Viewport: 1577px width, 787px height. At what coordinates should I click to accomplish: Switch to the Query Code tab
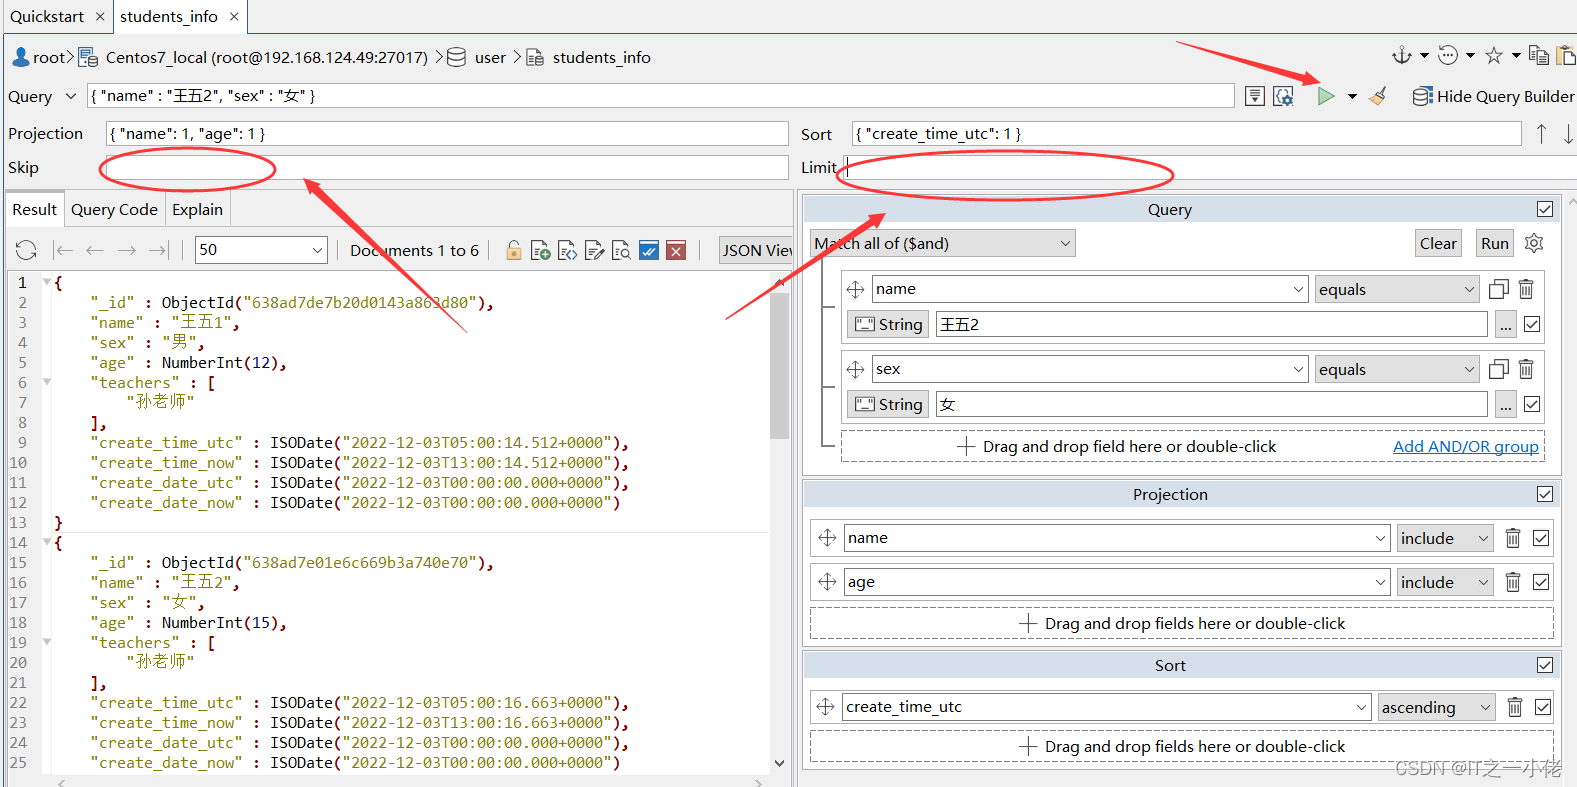click(114, 209)
